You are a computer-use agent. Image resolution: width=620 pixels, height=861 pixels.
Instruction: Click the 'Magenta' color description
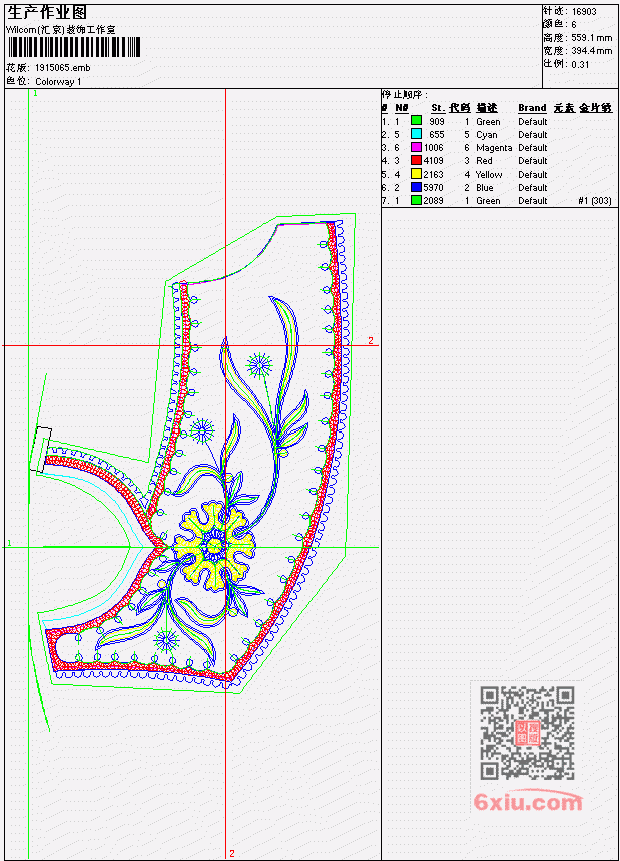(x=494, y=148)
